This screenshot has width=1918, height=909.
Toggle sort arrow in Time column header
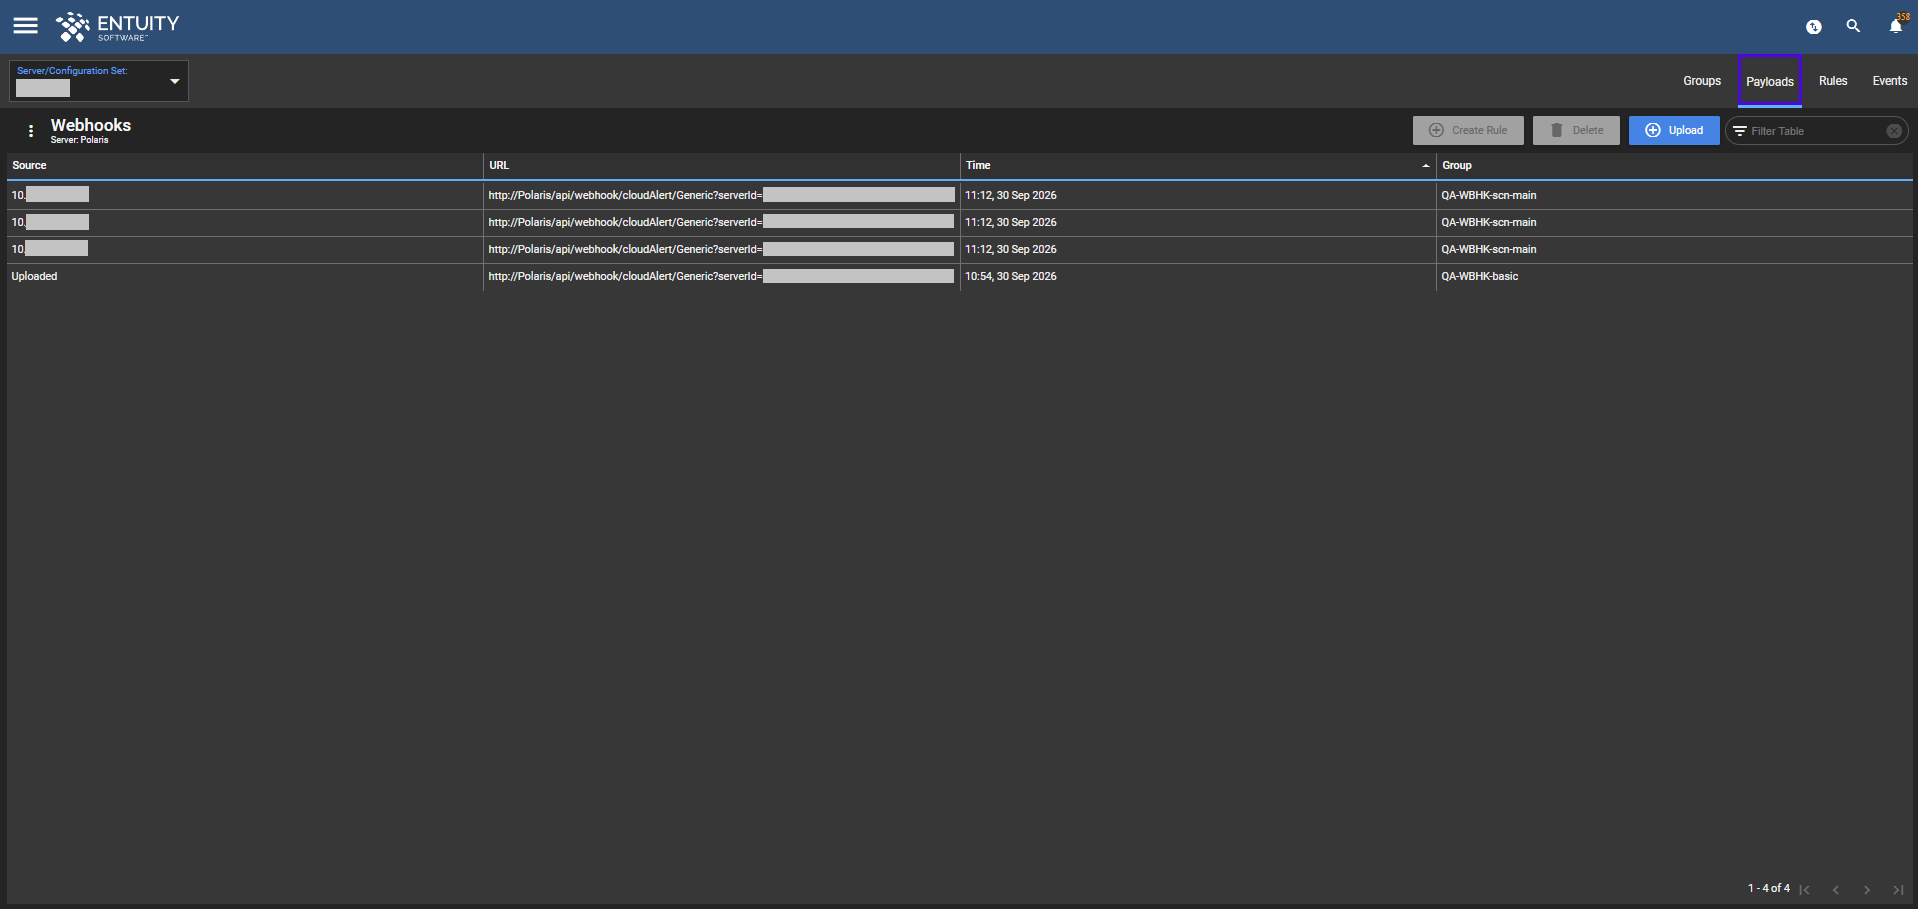1425,166
